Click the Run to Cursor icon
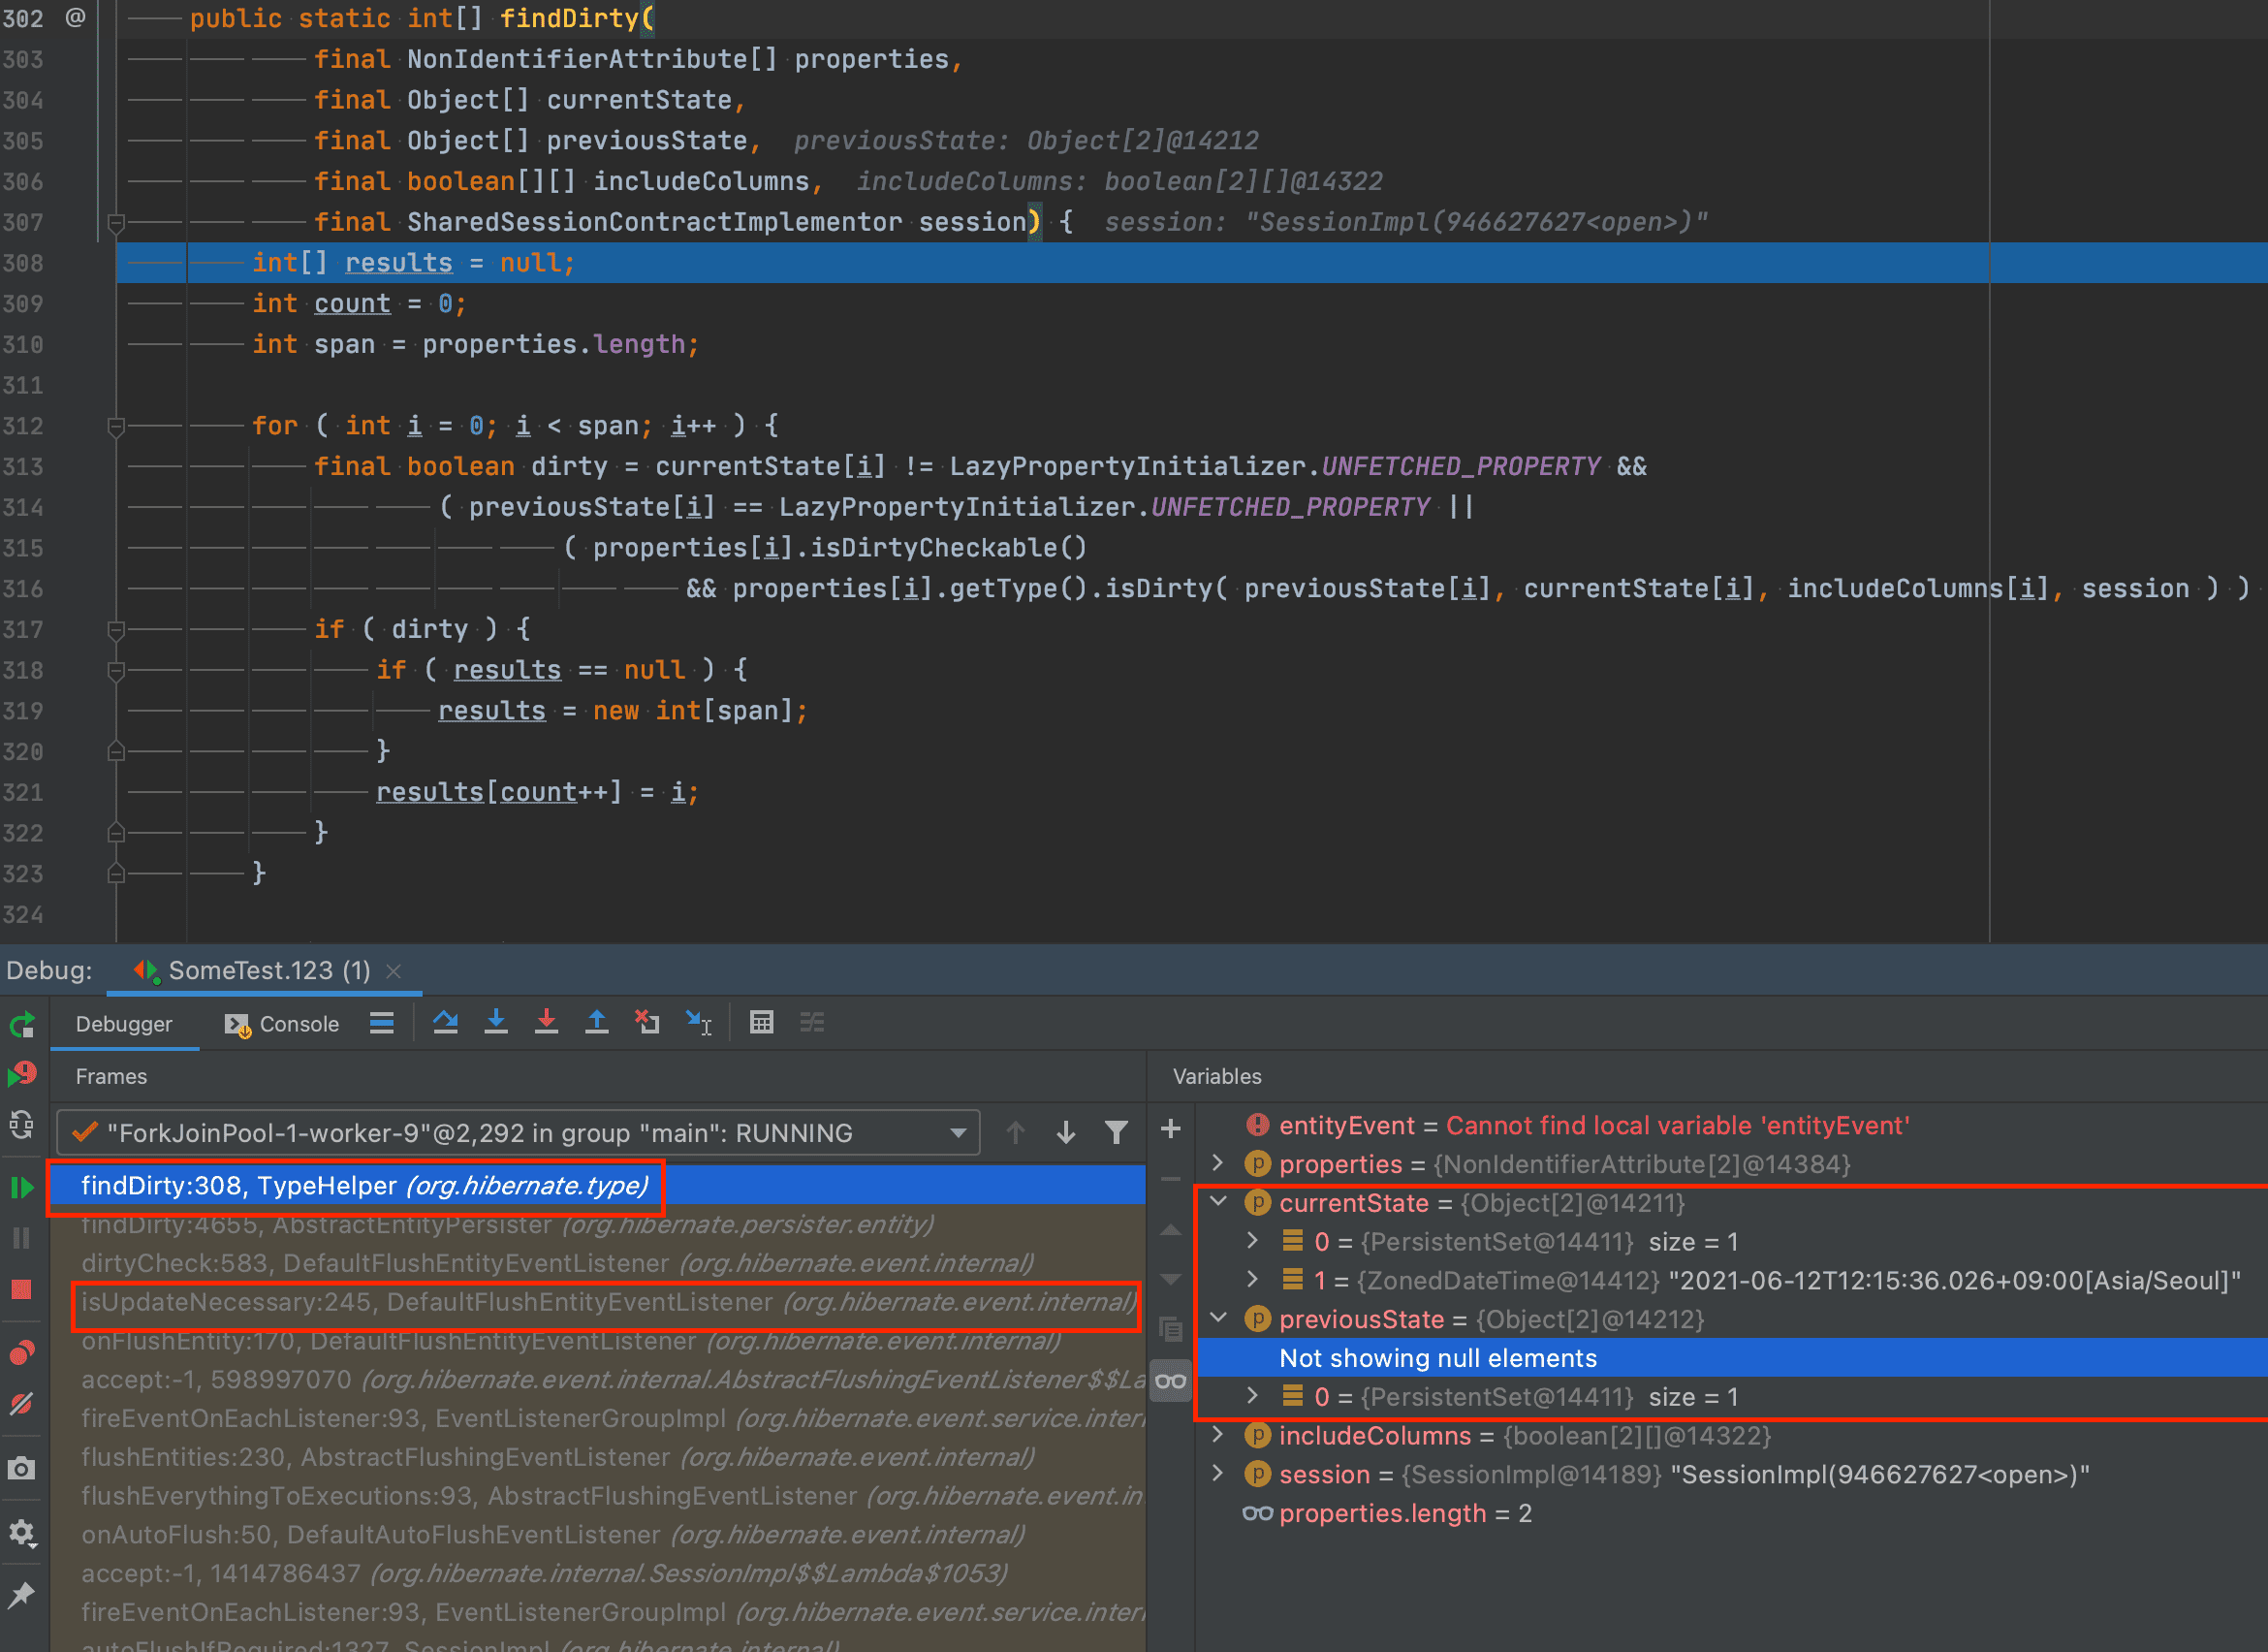The height and width of the screenshot is (1652, 2268). (x=698, y=1022)
